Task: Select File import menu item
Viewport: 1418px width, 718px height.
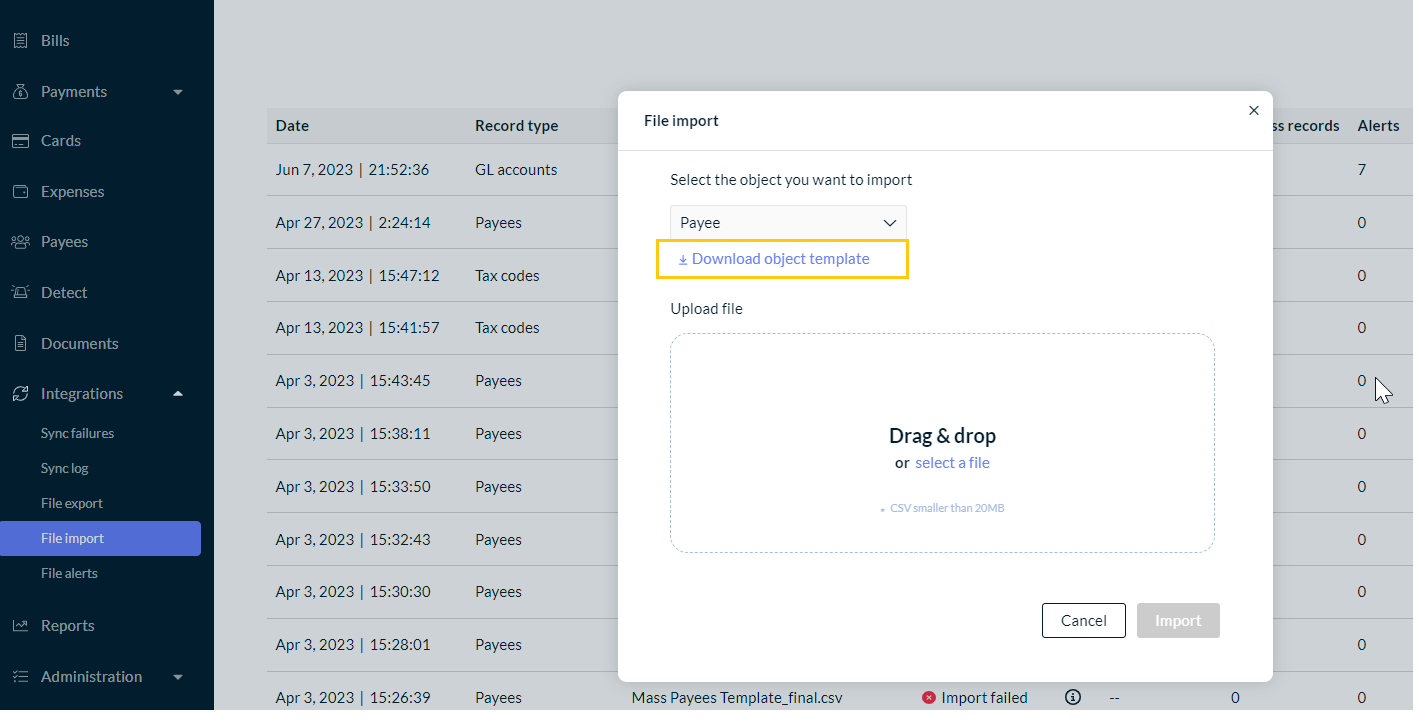Action: tap(100, 539)
